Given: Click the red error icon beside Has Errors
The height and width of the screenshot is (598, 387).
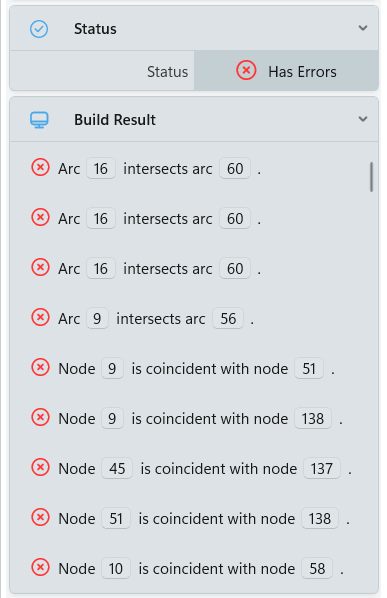Looking at the screenshot, I should click(246, 71).
